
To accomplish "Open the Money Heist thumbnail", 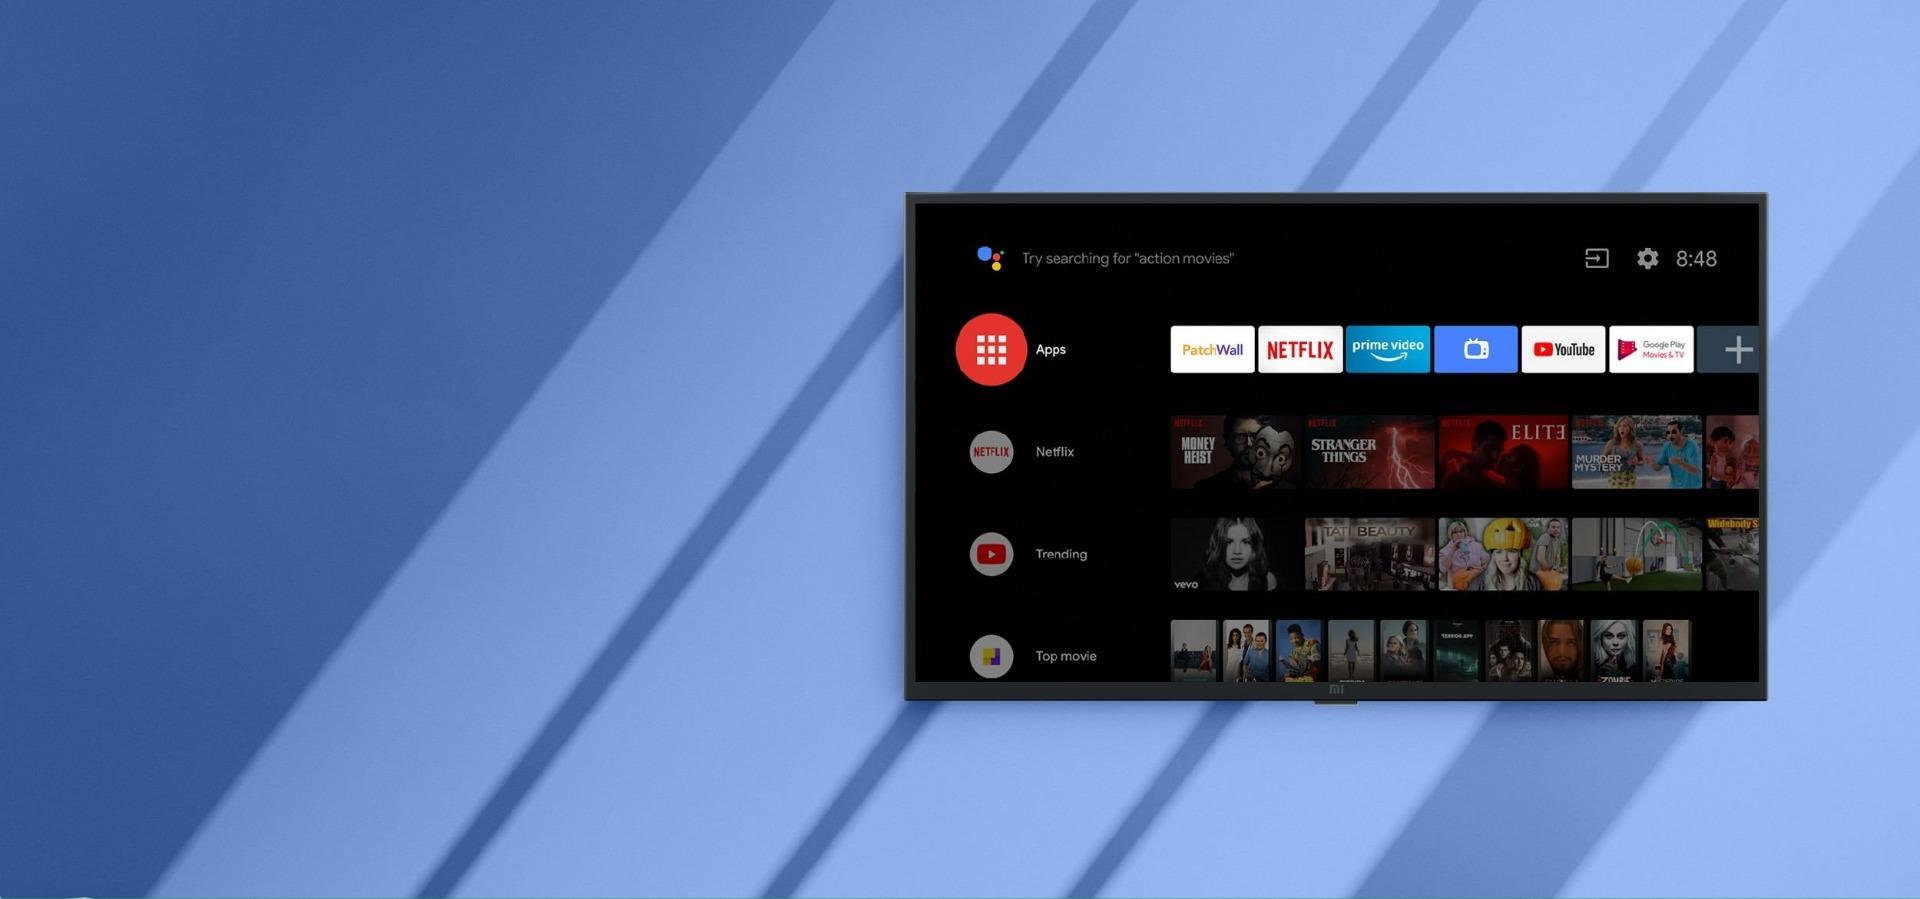I will (x=1235, y=452).
